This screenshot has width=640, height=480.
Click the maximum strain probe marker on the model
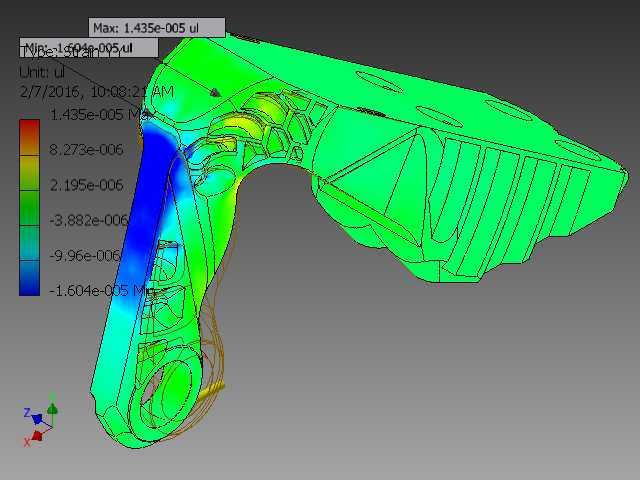click(216, 92)
